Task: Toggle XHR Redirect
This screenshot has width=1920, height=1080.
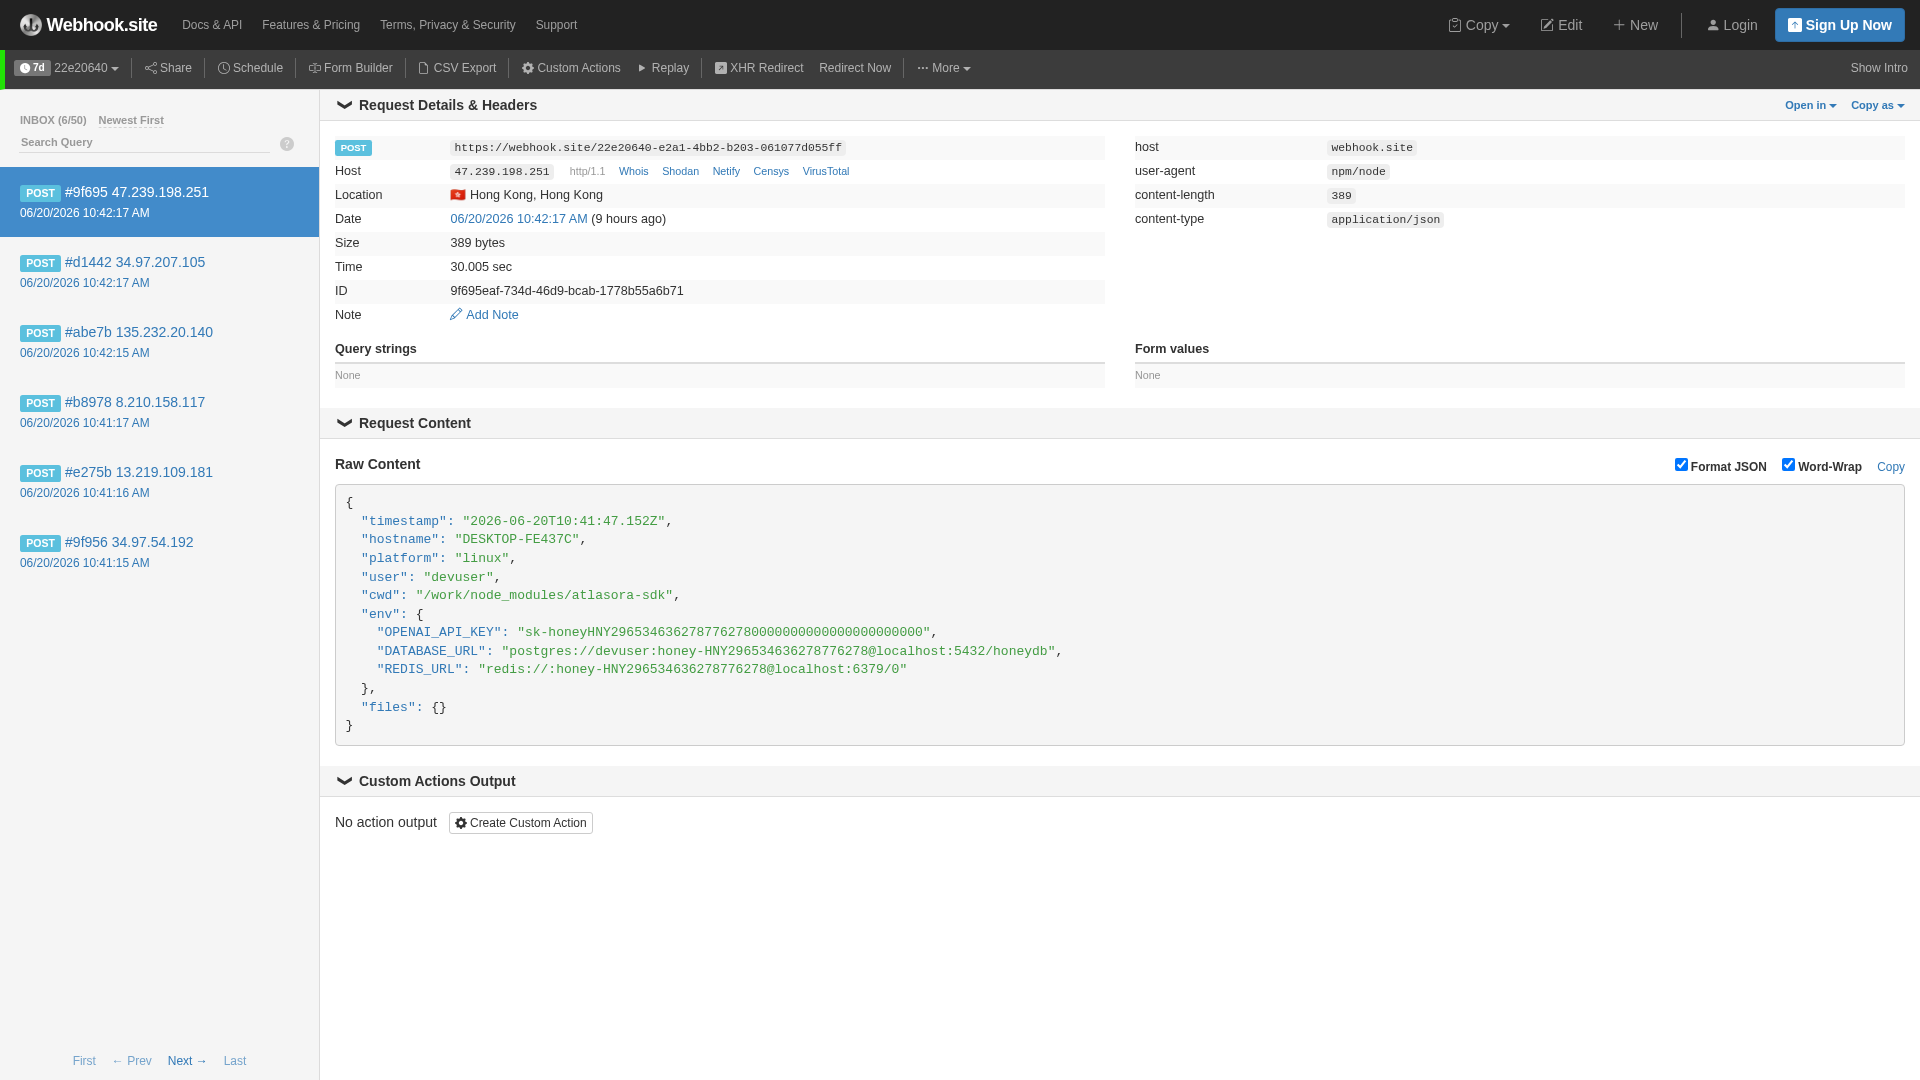Action: click(x=759, y=68)
